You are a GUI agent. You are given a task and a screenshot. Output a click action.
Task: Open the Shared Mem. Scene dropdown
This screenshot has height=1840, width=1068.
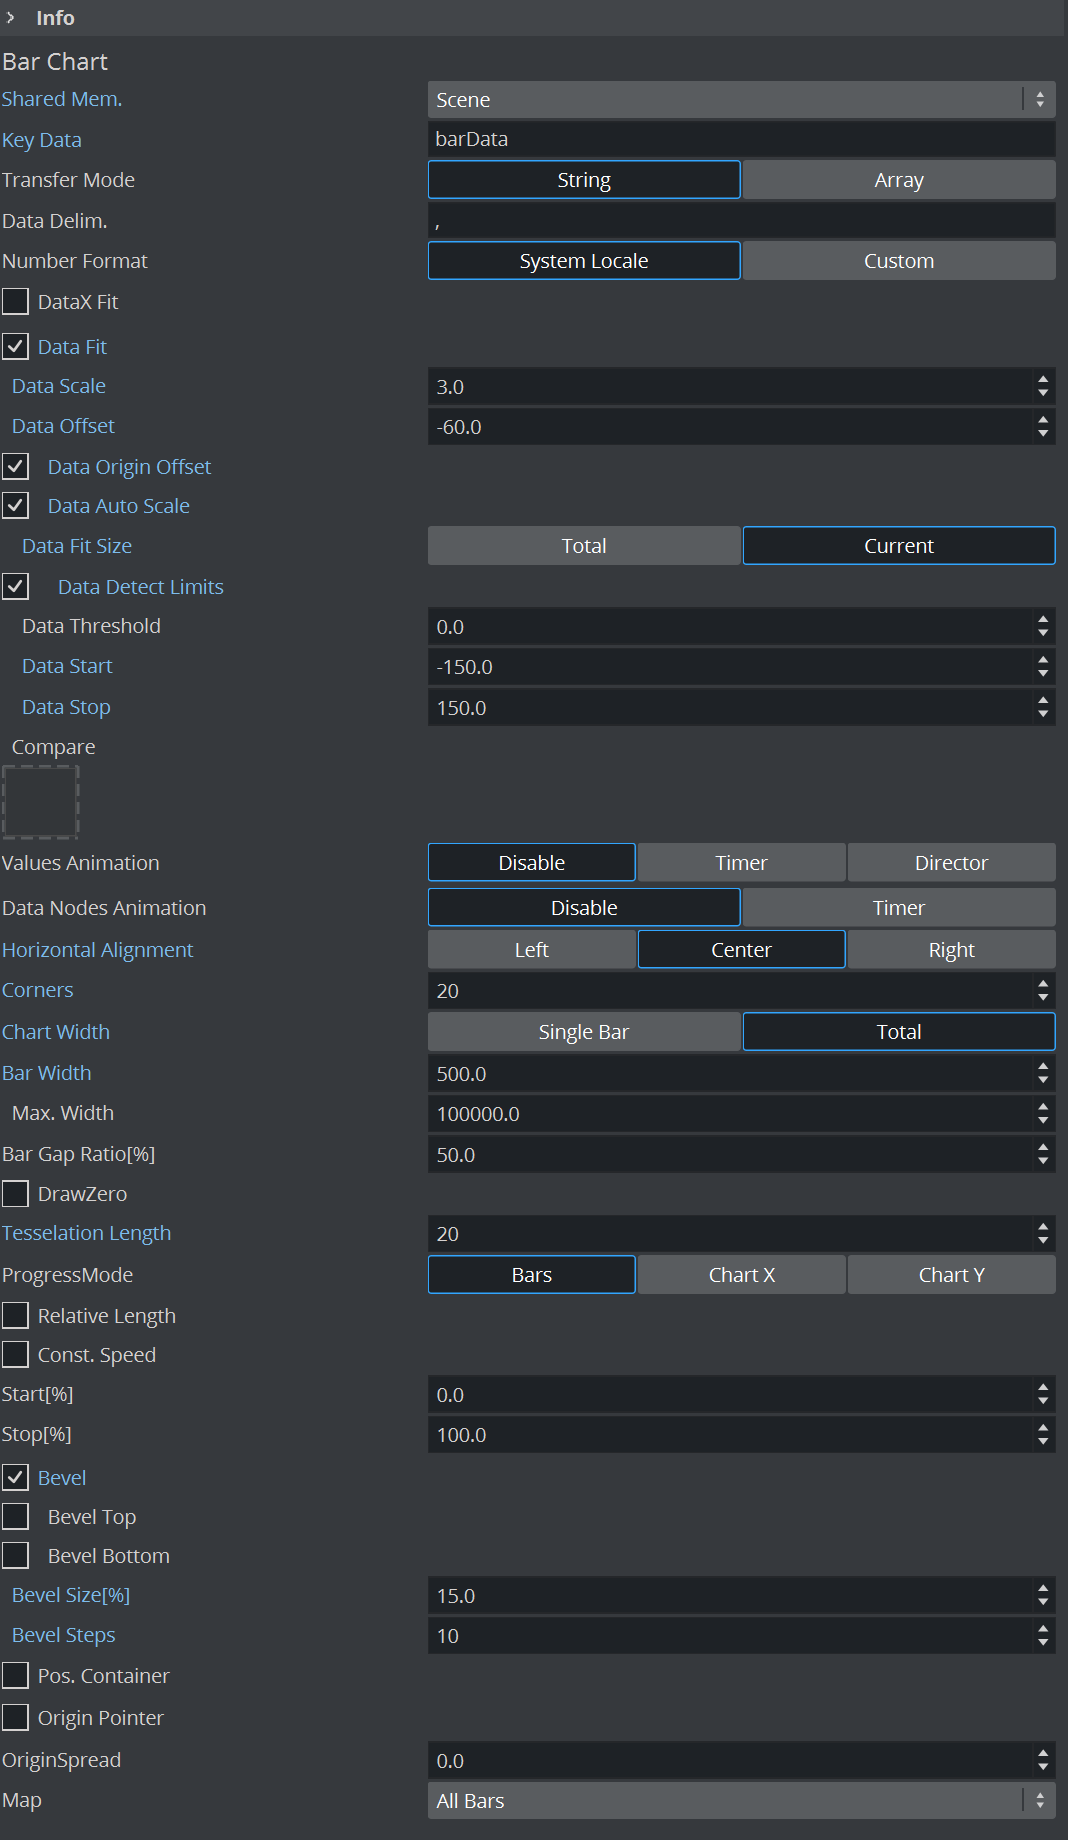coord(740,100)
